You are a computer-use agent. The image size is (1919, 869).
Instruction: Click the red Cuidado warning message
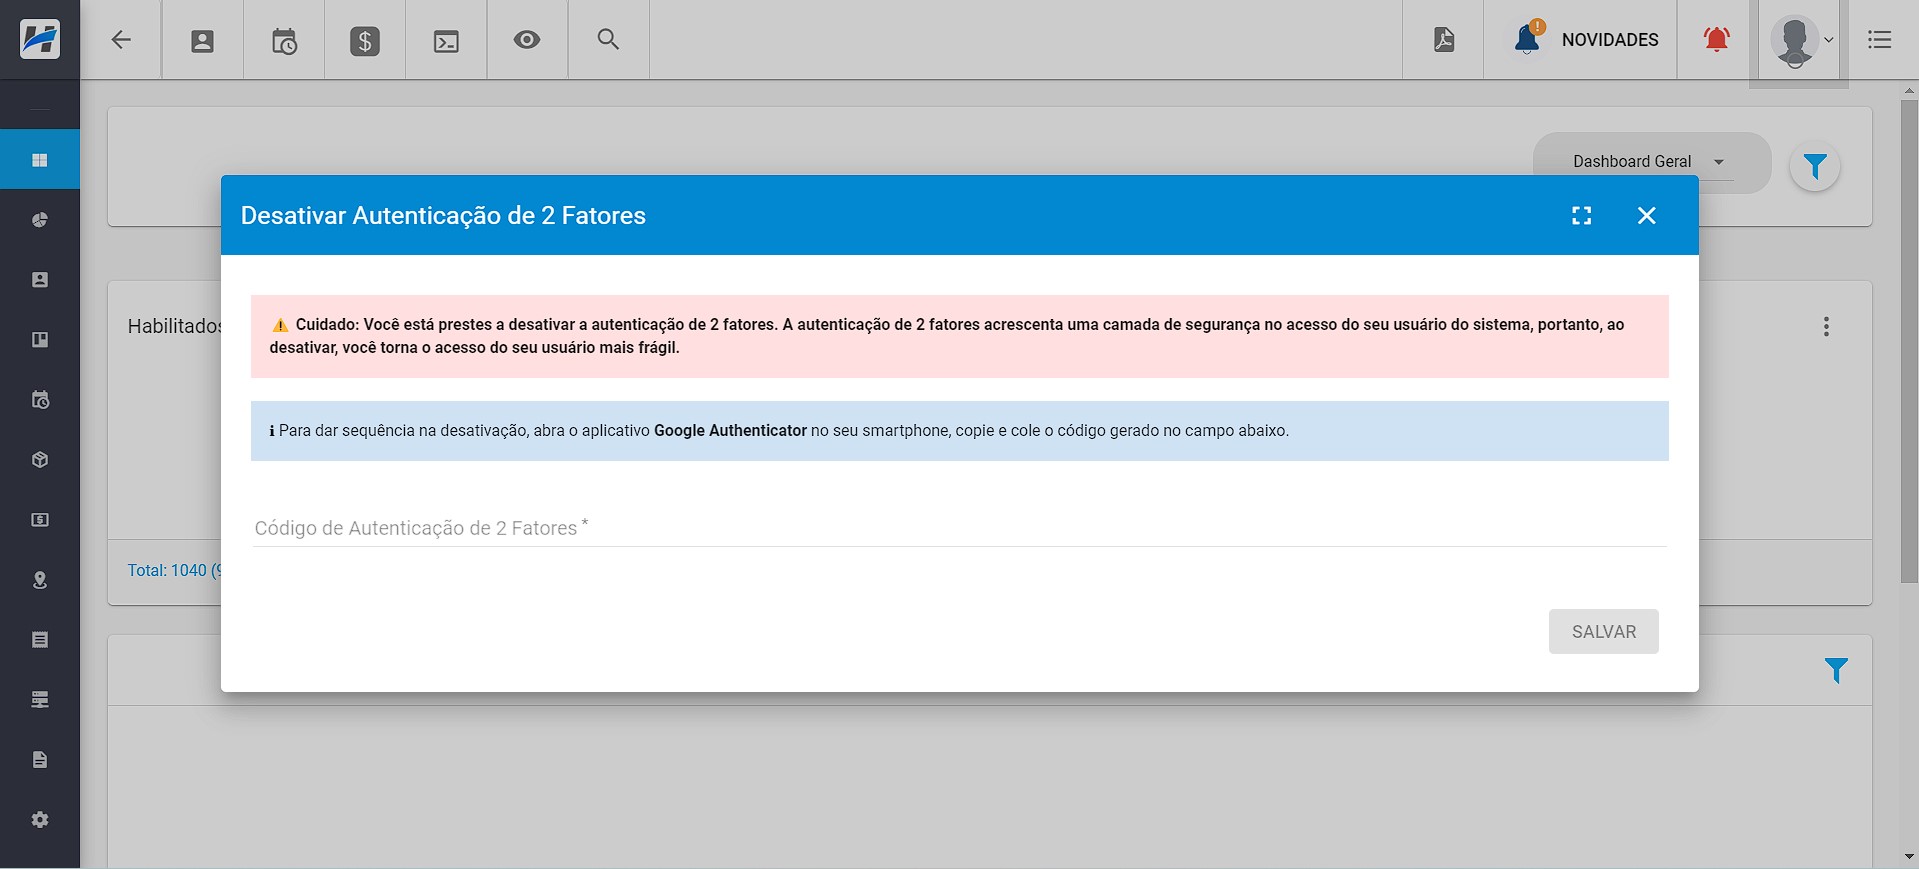(x=959, y=336)
